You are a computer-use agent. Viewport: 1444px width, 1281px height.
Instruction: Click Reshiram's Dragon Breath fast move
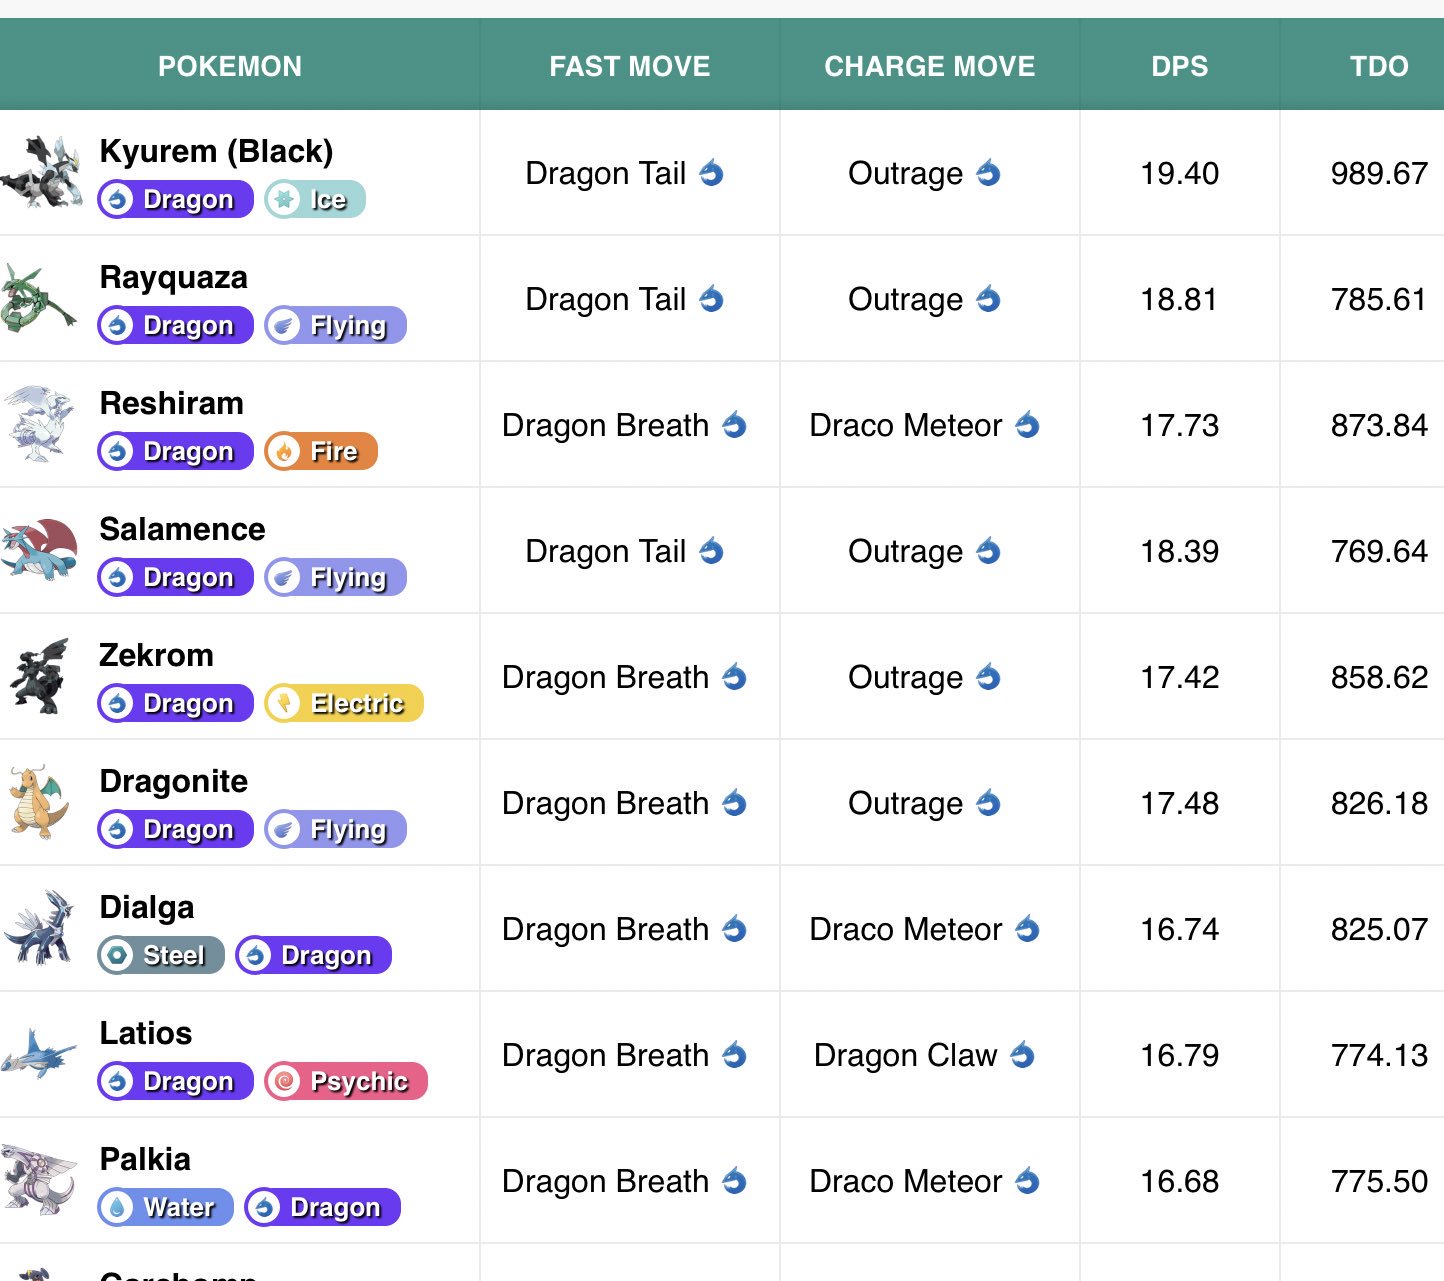tap(625, 425)
